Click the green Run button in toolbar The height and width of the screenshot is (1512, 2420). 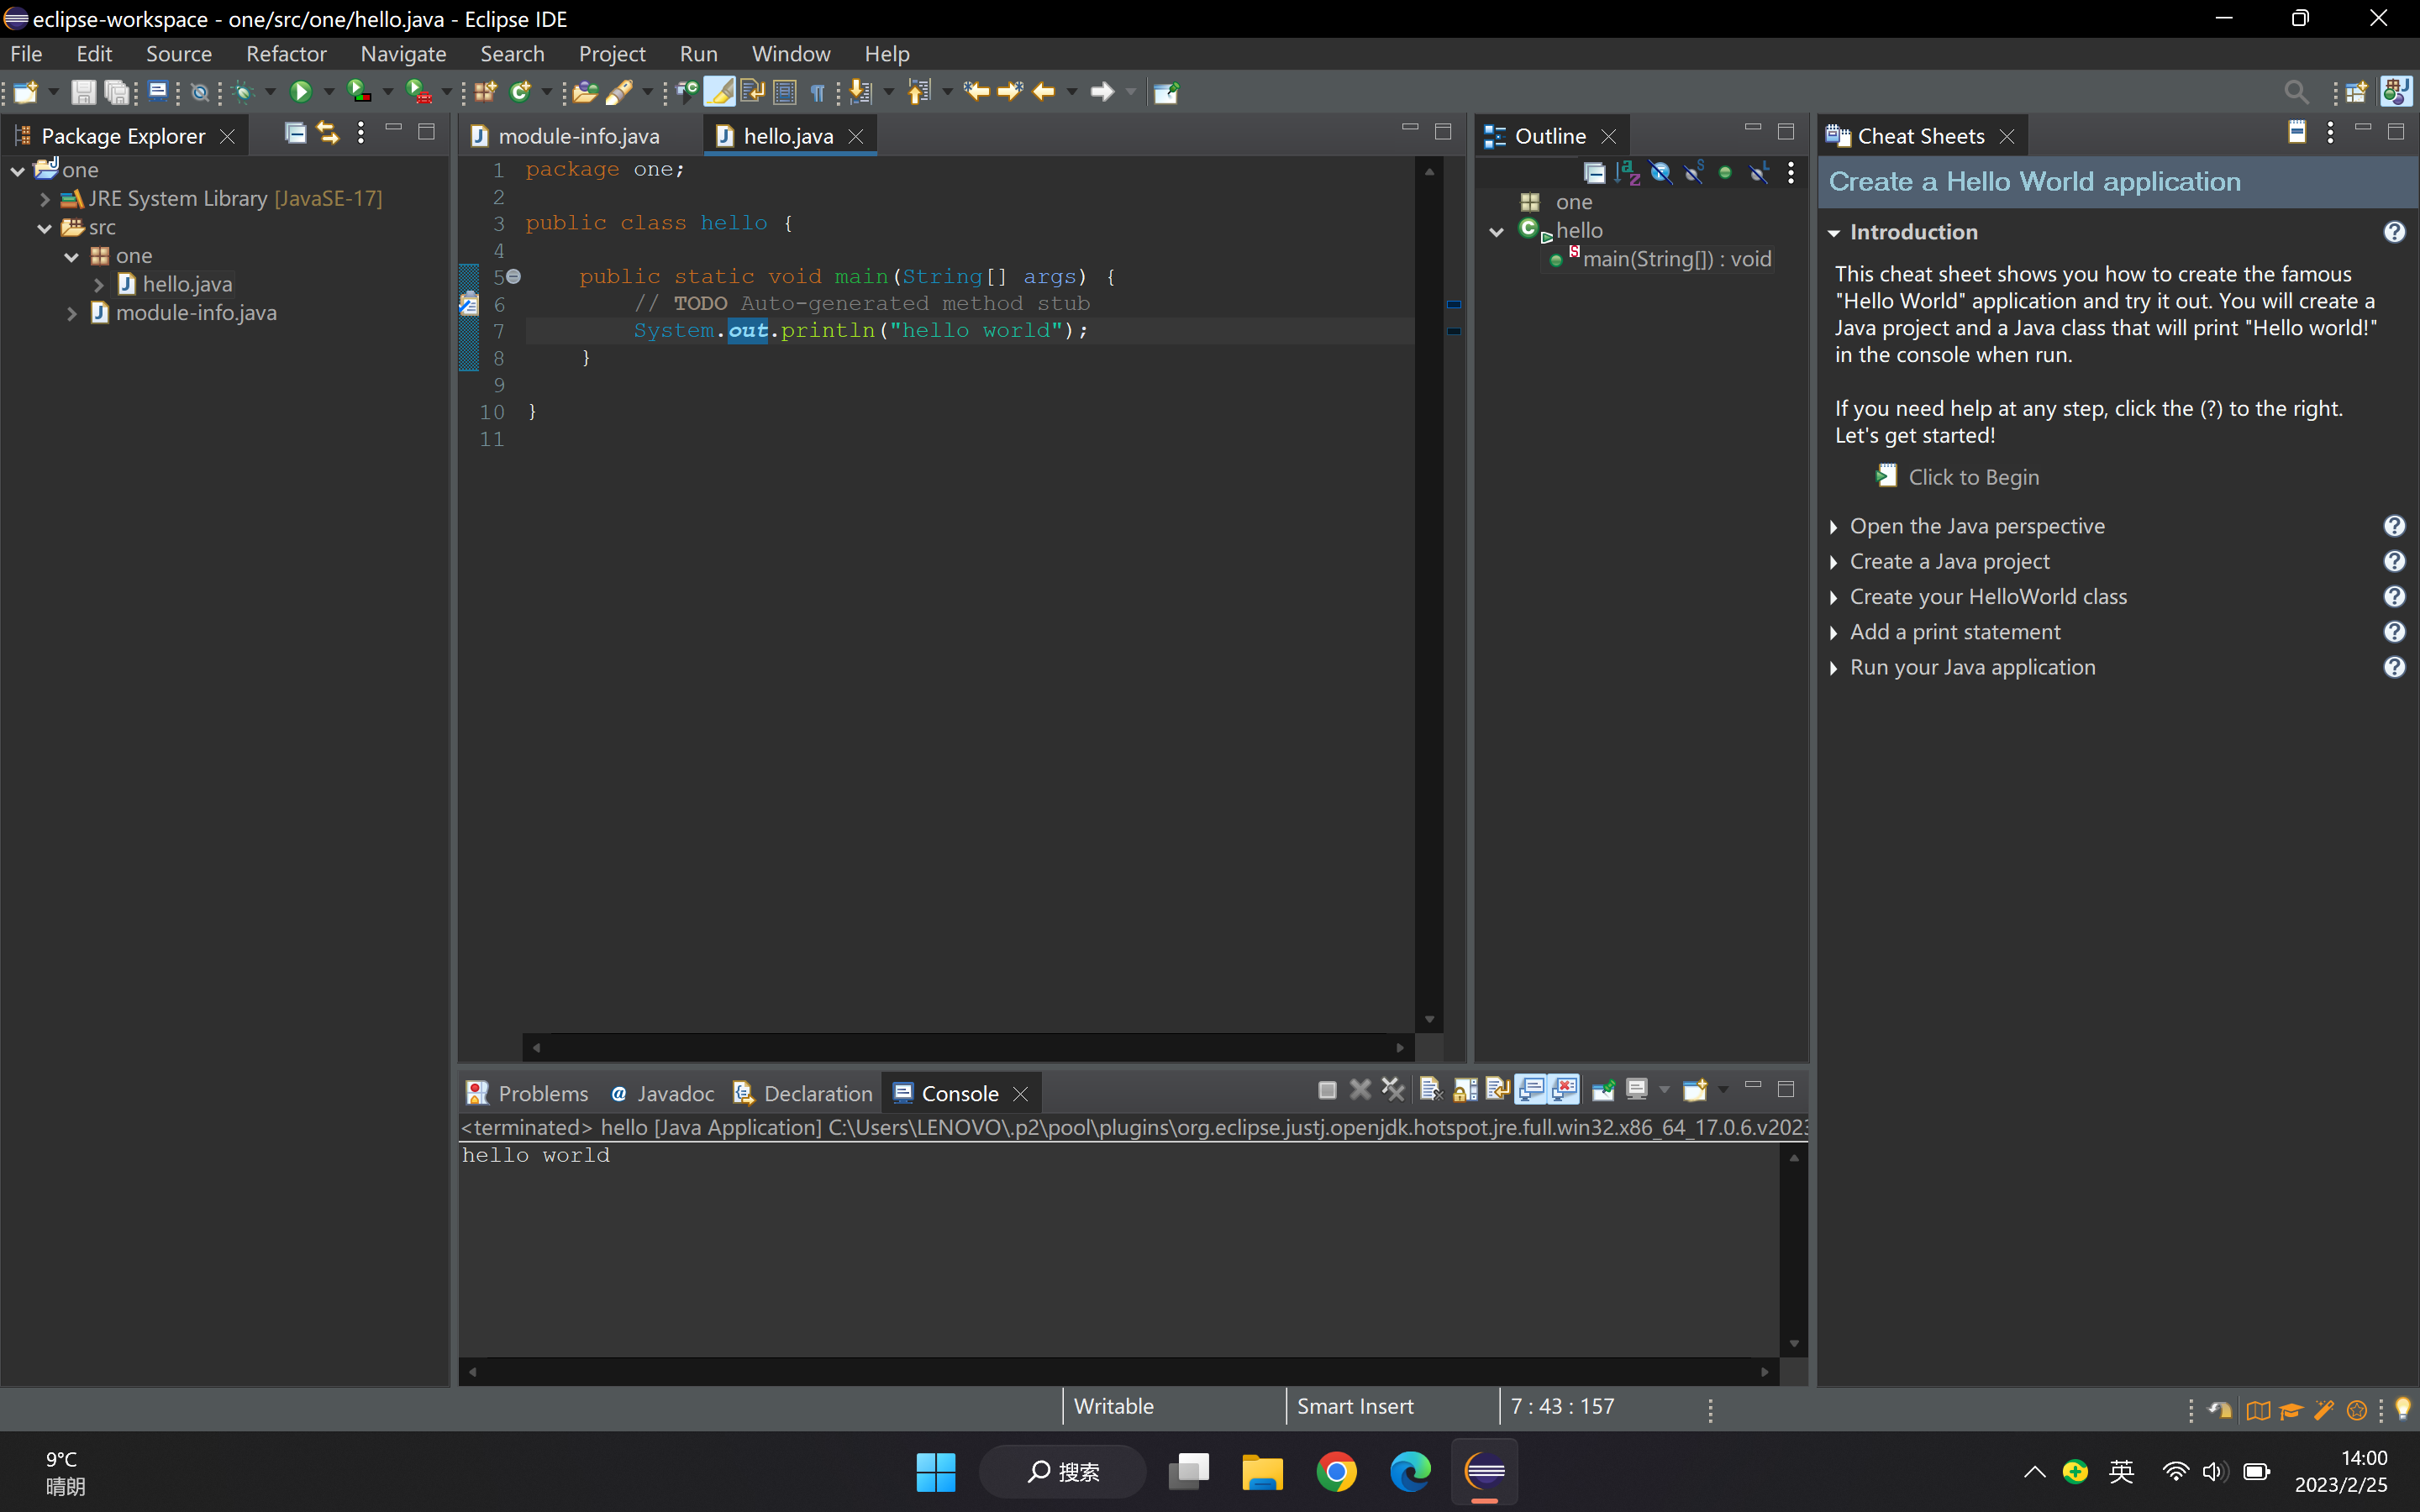click(300, 92)
